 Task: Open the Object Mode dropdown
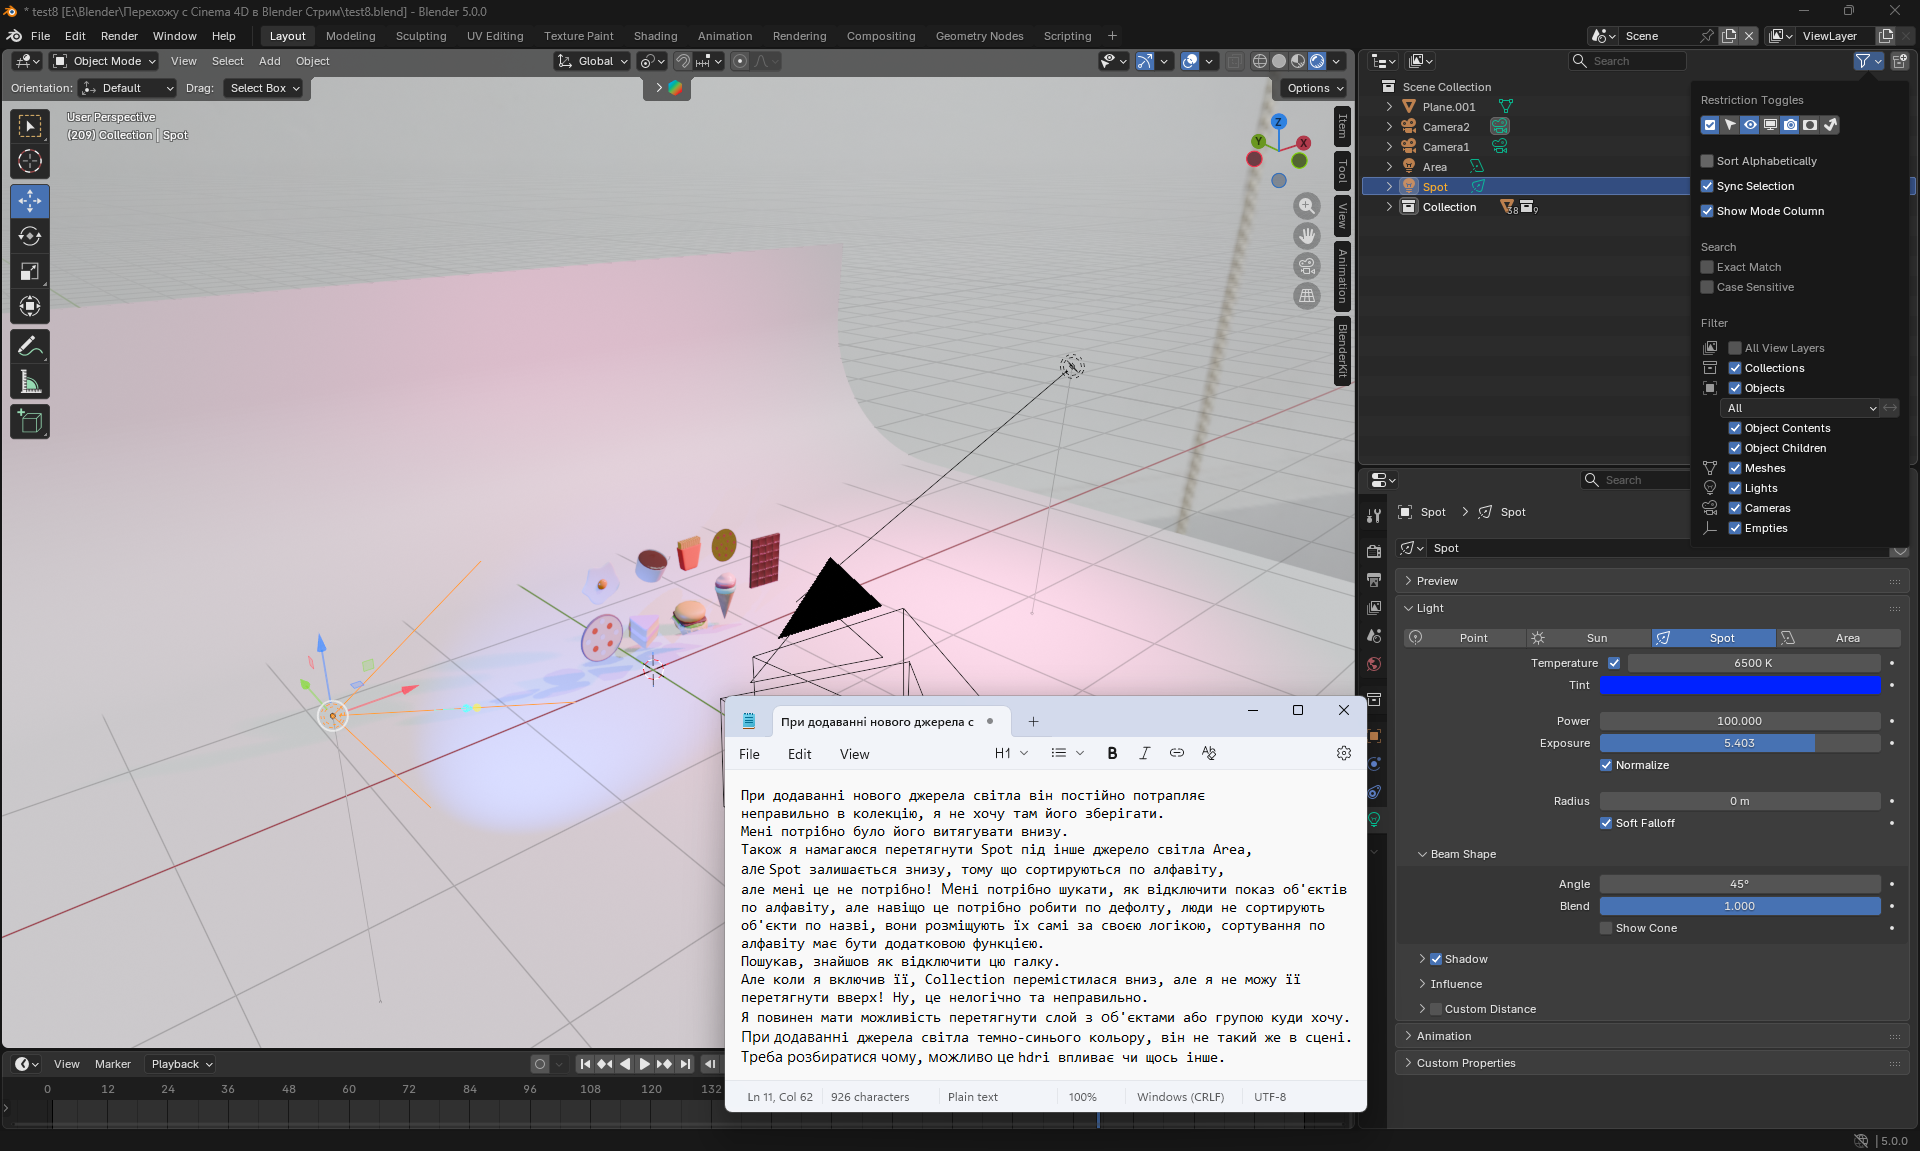coord(105,61)
